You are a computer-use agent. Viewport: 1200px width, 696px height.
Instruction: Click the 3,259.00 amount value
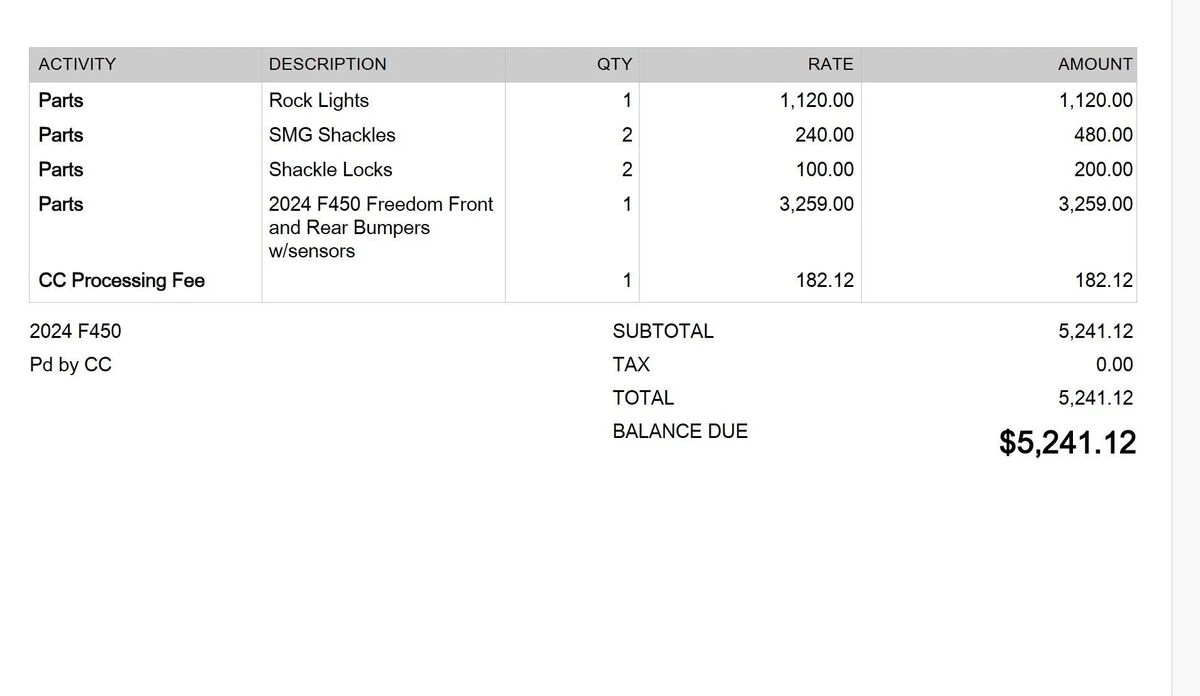tap(1095, 204)
